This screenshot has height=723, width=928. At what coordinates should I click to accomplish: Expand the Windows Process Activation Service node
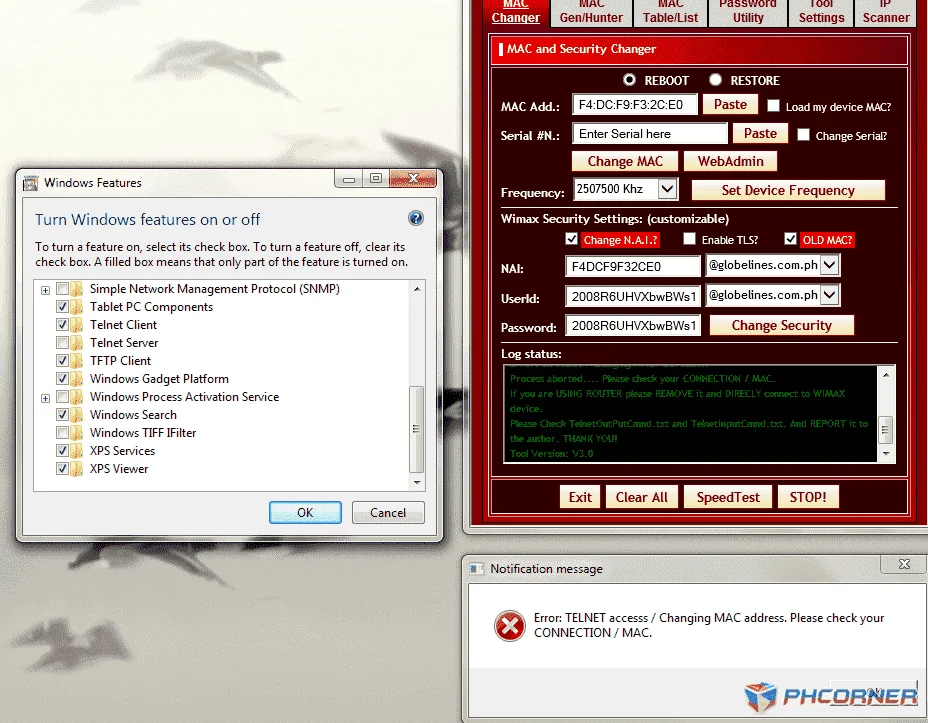pyautogui.click(x=45, y=398)
